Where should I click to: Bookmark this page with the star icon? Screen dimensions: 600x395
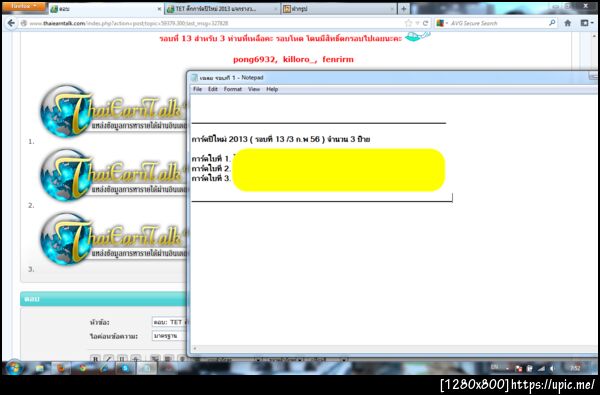(408, 23)
